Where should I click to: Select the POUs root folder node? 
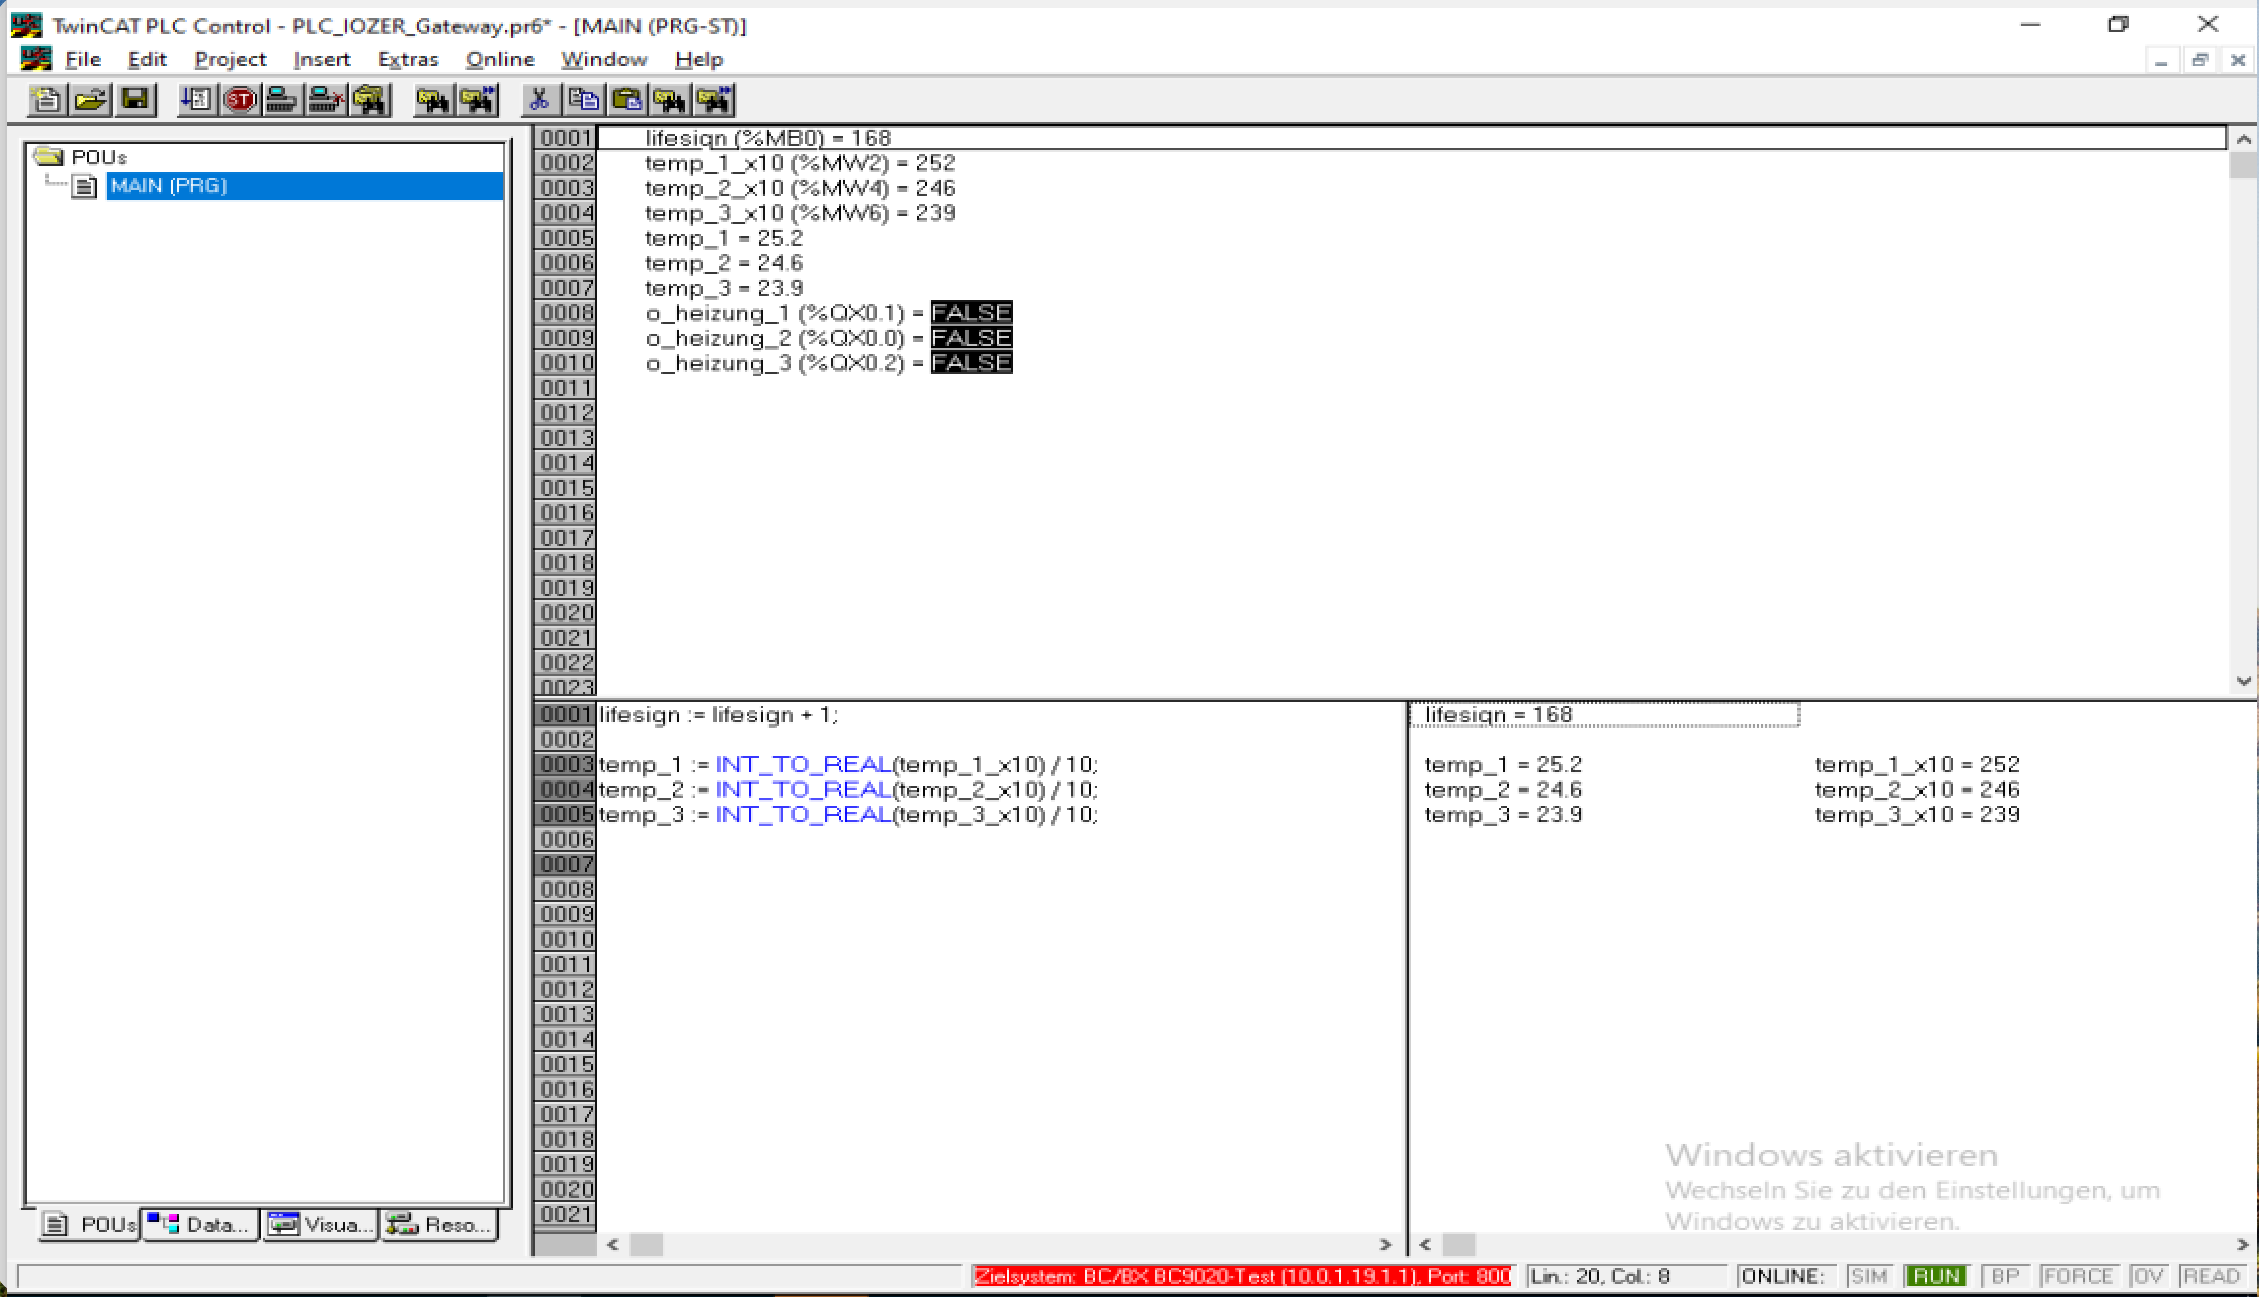(99, 157)
